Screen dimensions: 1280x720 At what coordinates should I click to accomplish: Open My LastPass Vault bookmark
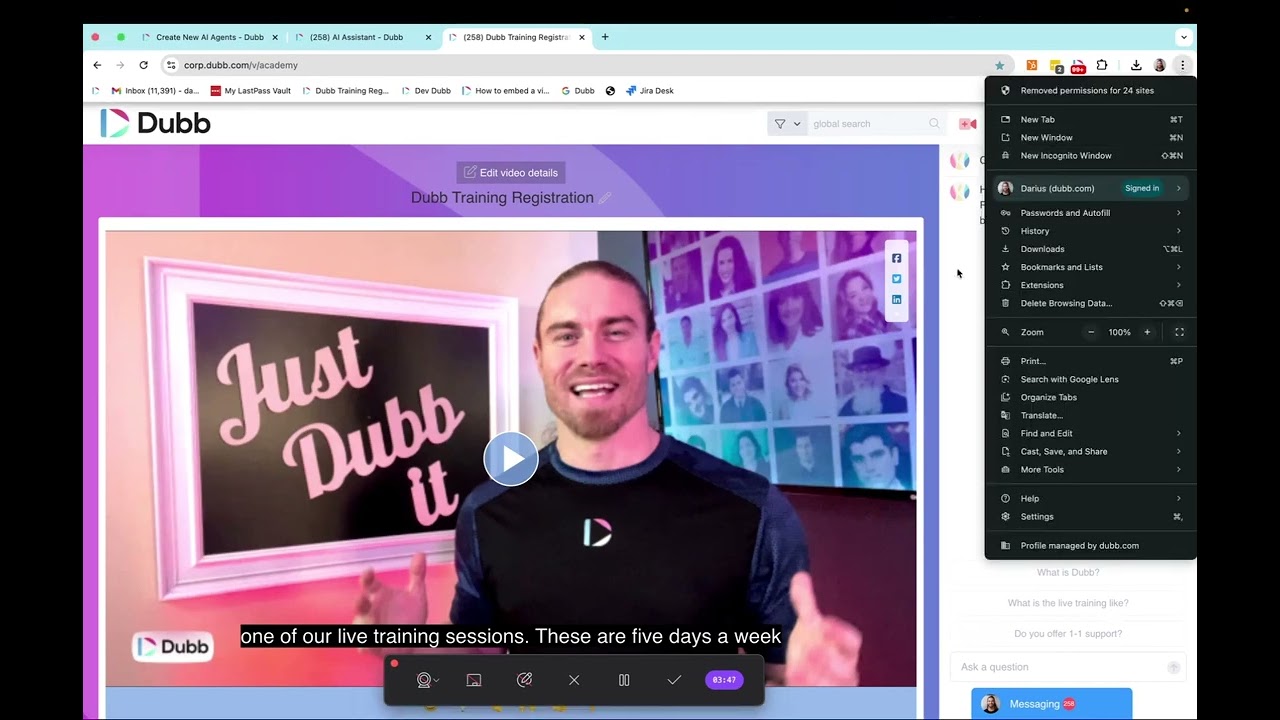[x=251, y=91]
